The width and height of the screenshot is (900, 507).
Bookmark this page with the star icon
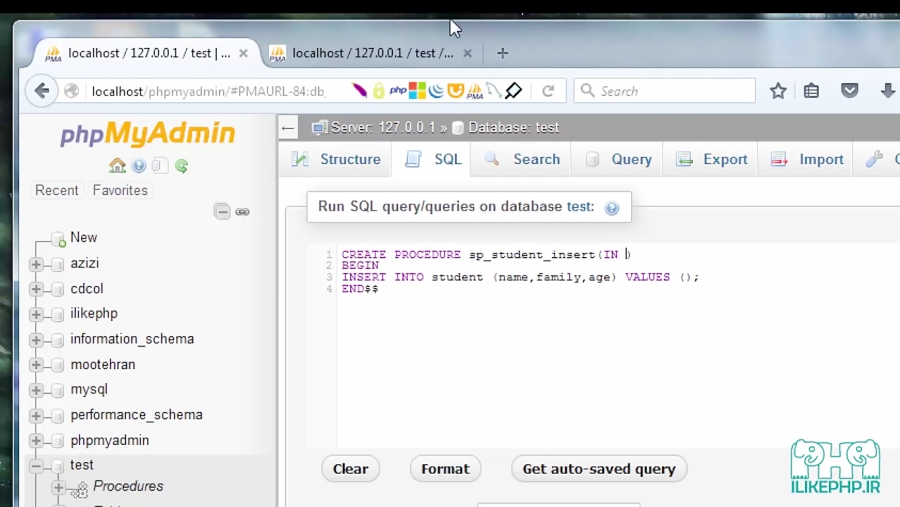[778, 91]
